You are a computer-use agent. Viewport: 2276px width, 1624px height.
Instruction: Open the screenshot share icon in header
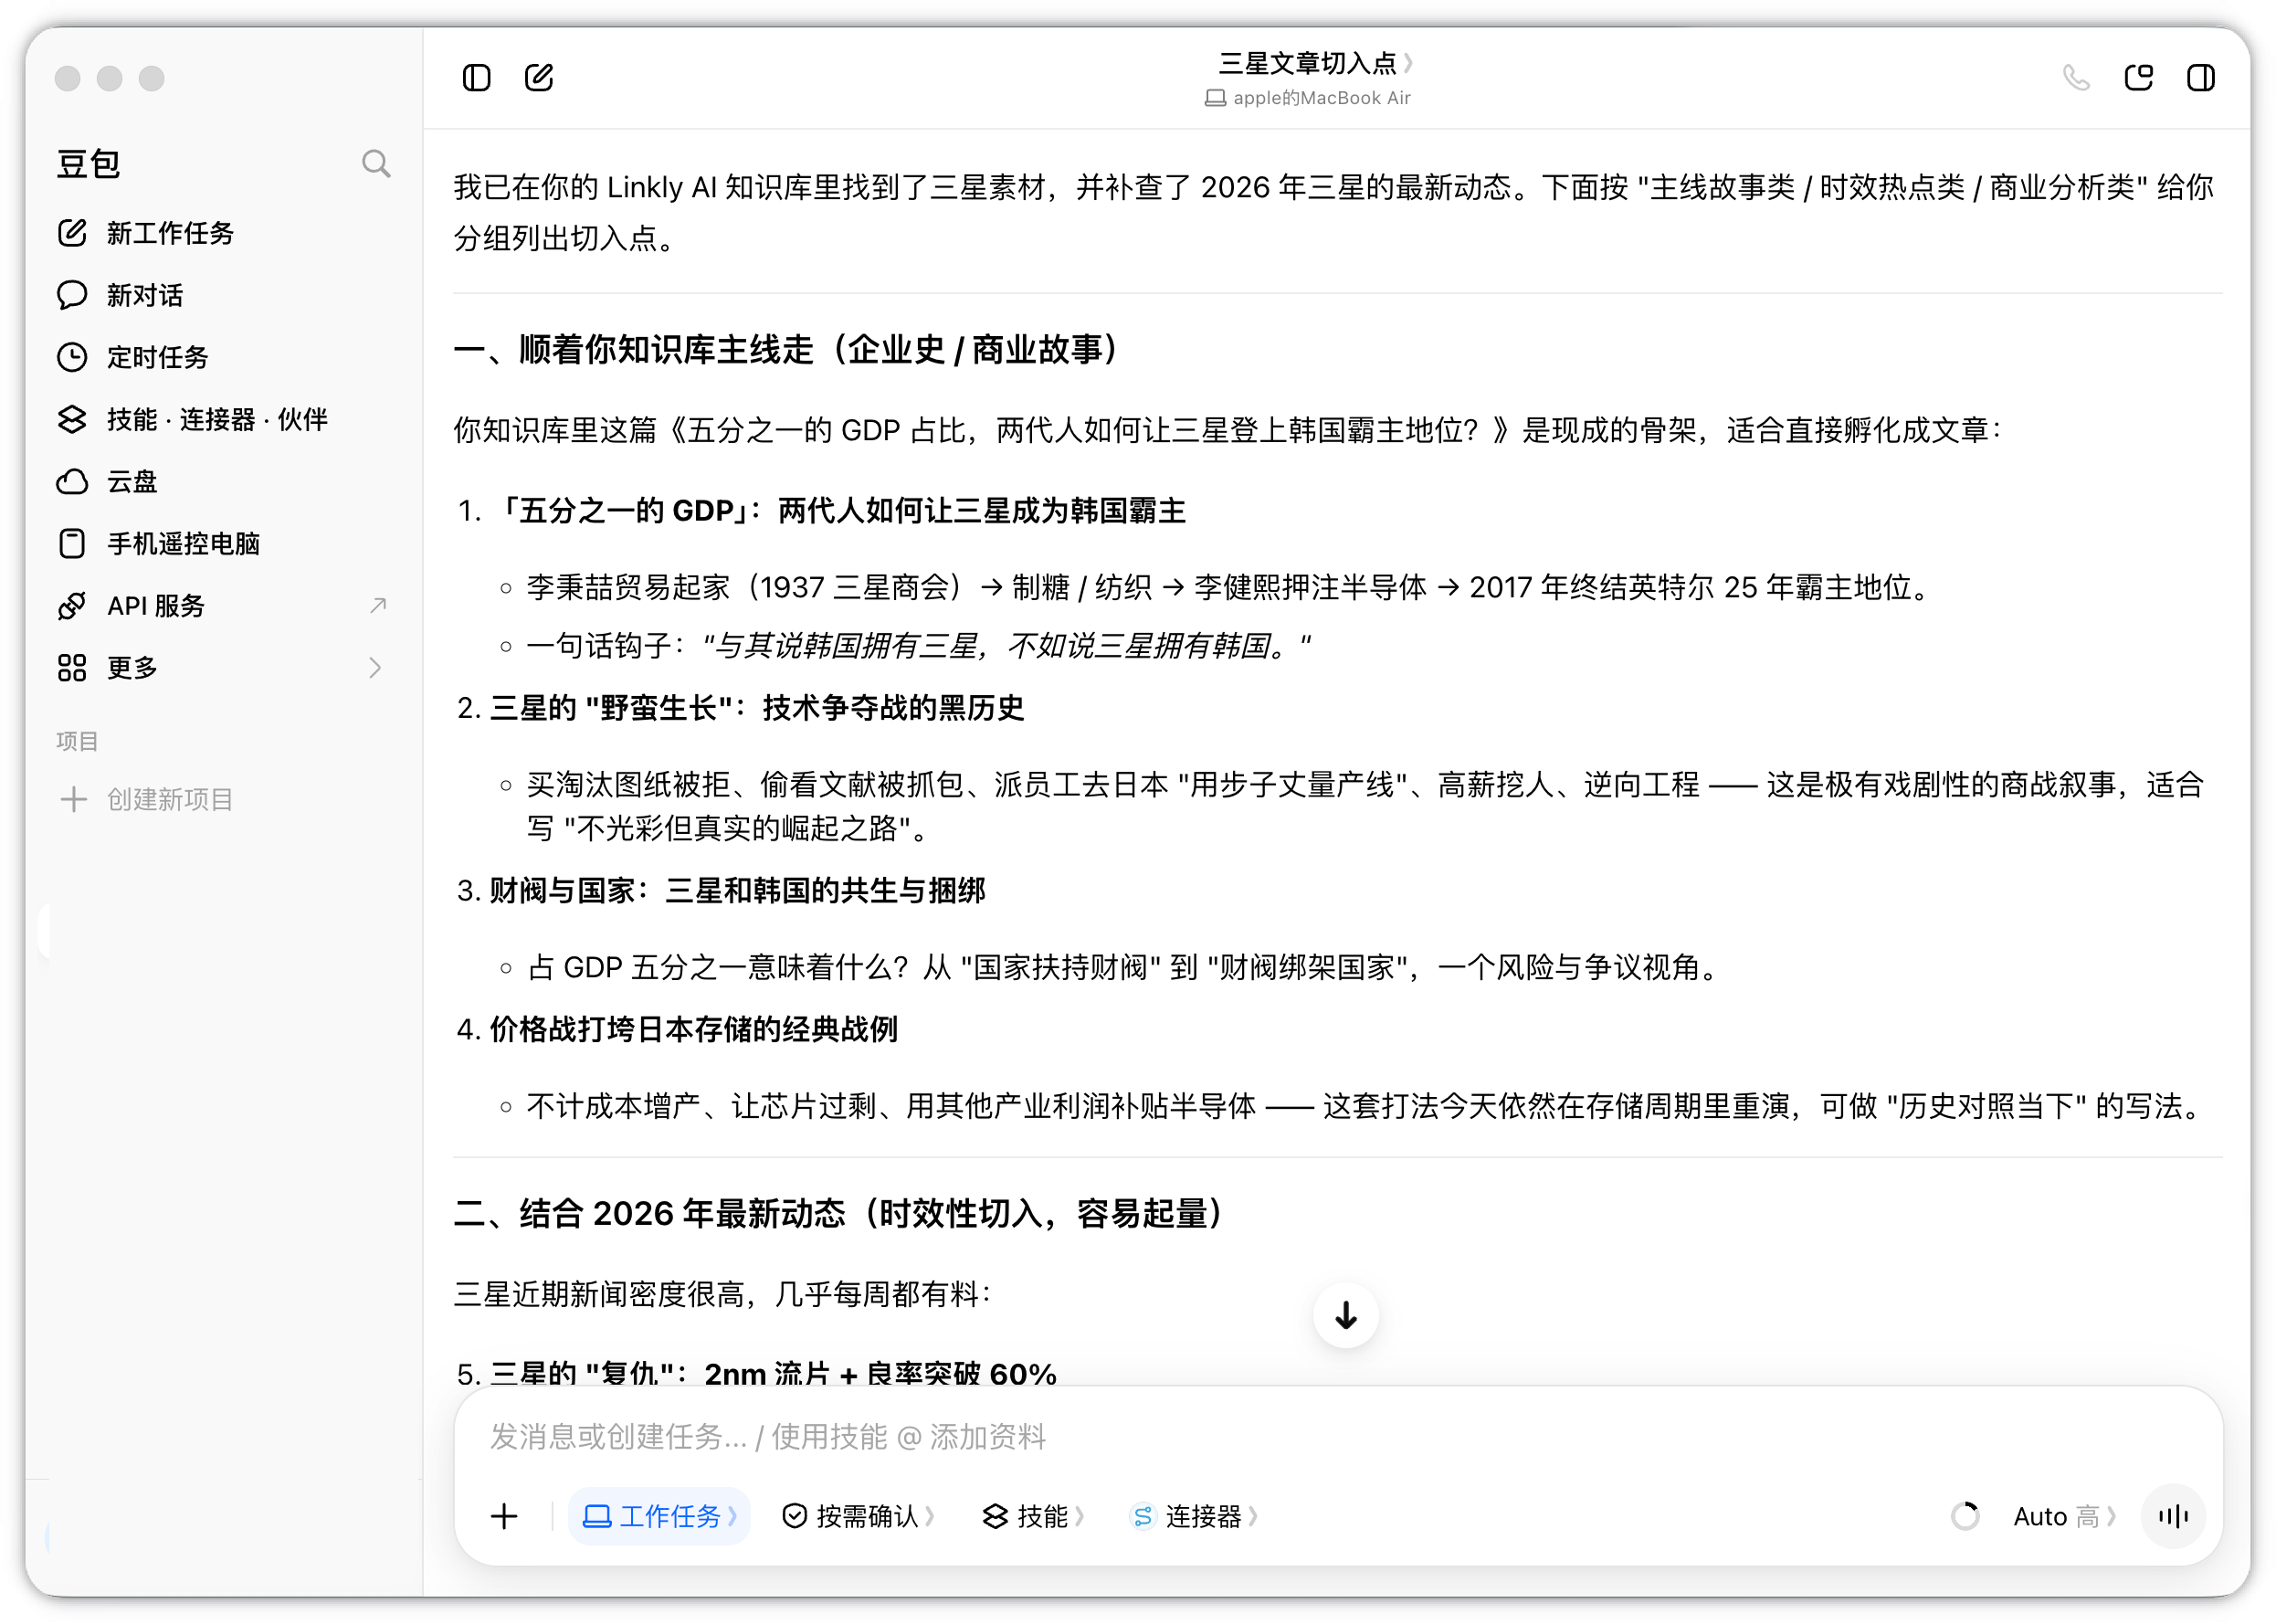coord(2139,78)
